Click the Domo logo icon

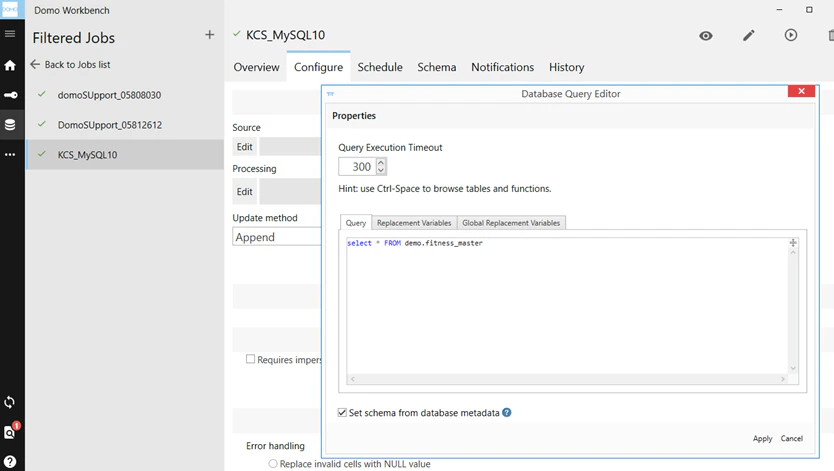(x=10, y=10)
